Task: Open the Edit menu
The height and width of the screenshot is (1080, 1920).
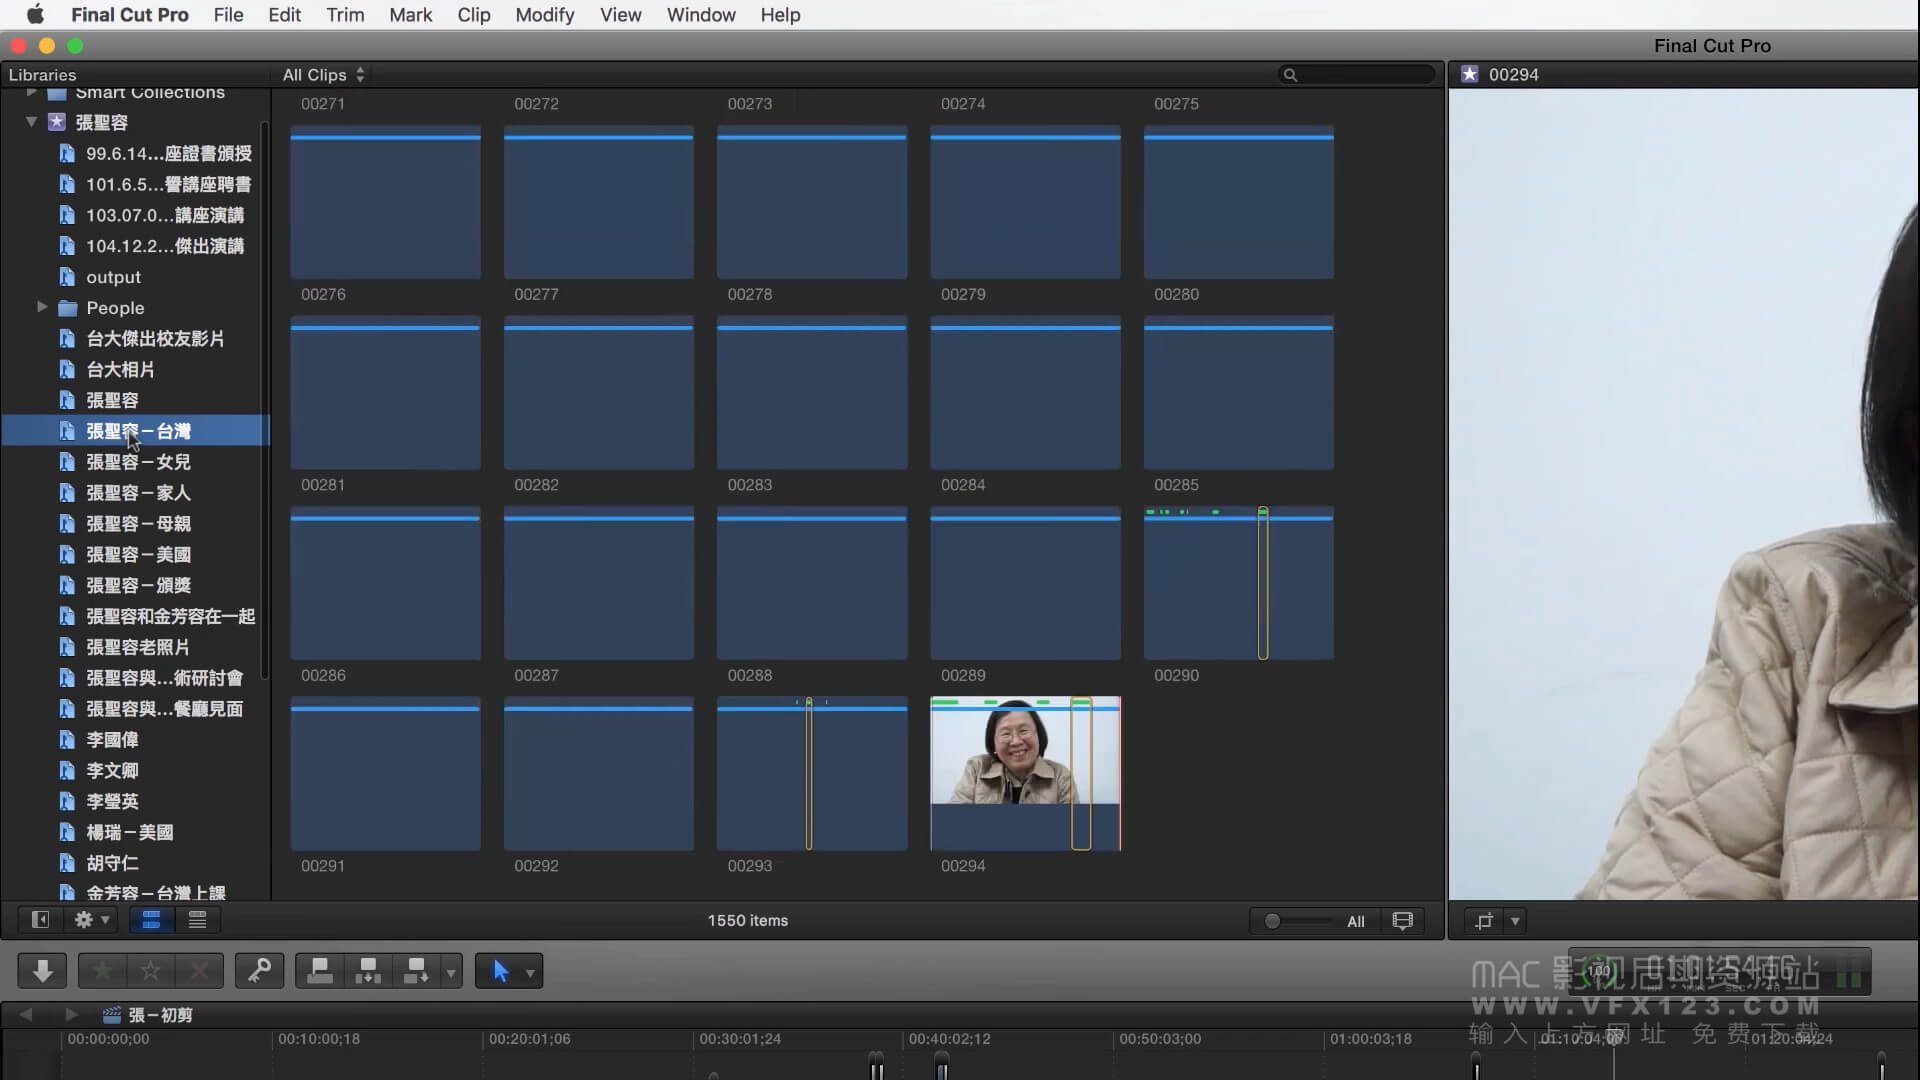Action: (284, 14)
